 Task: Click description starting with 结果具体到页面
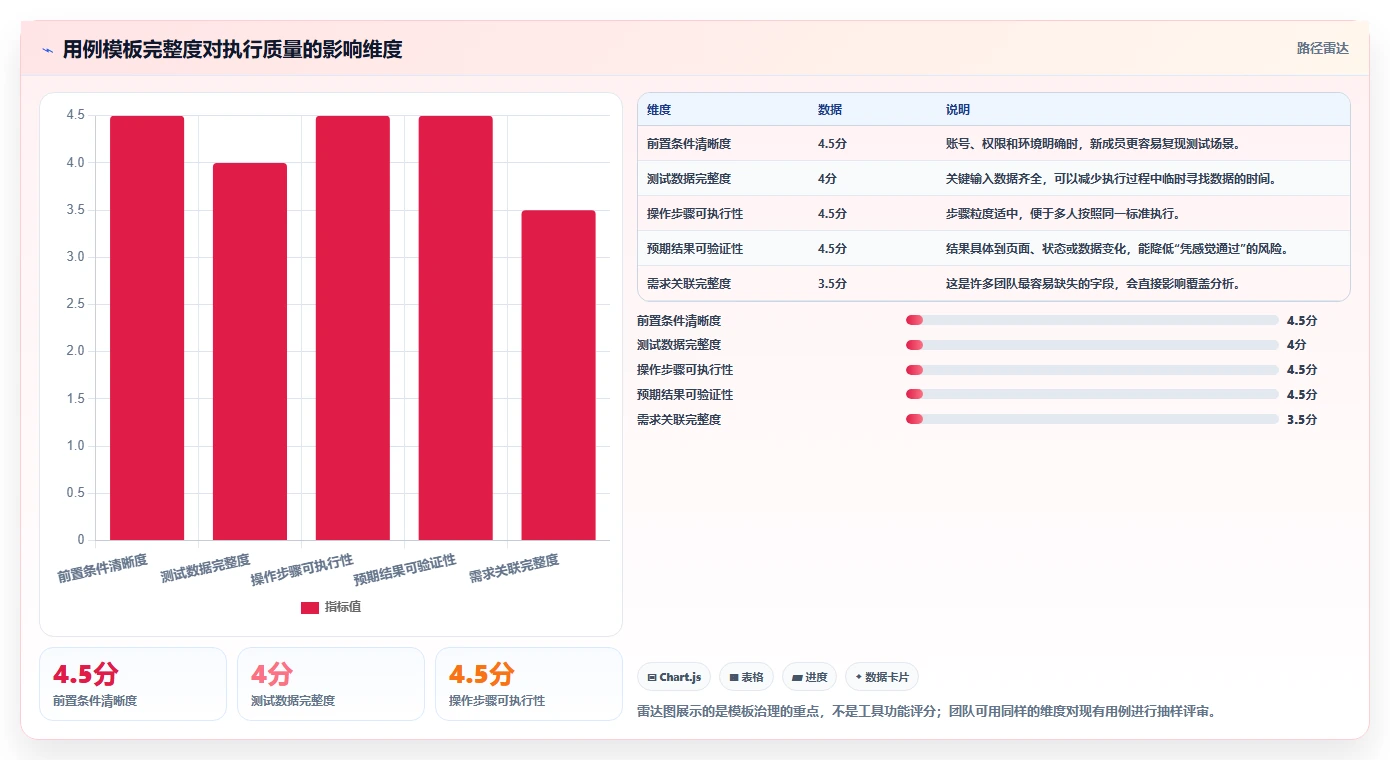click(x=1117, y=248)
